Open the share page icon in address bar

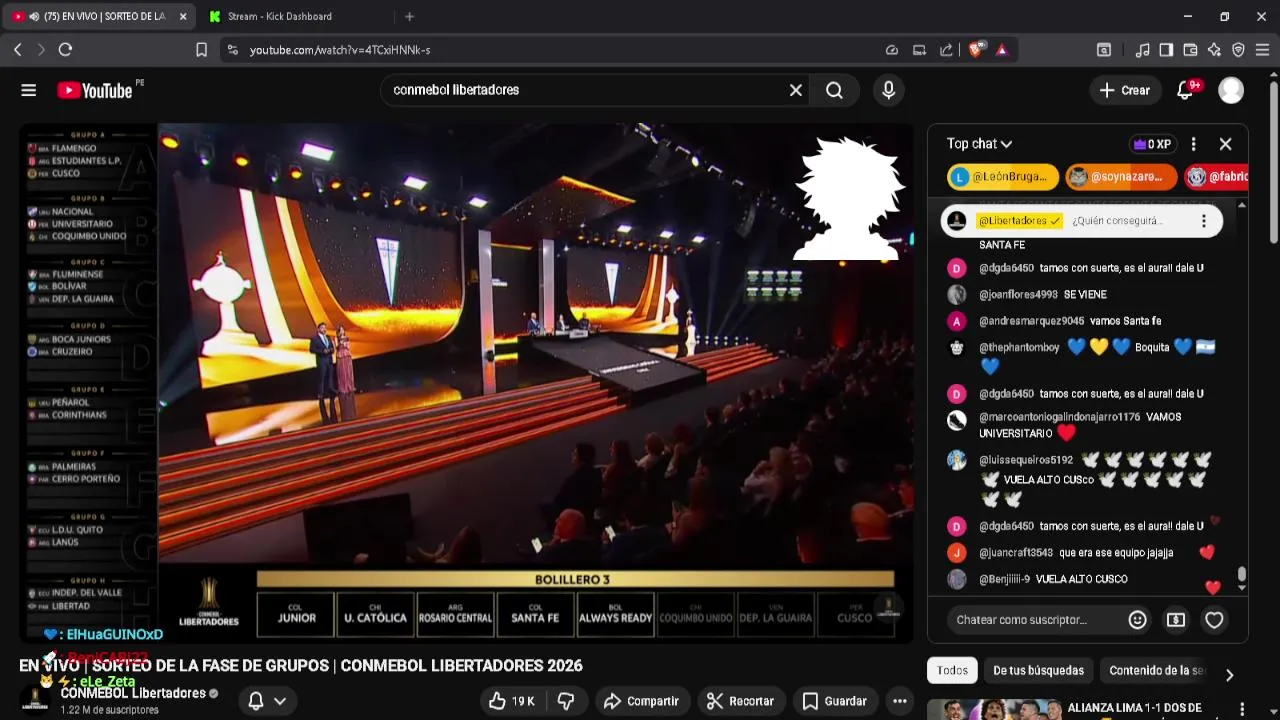[x=946, y=50]
